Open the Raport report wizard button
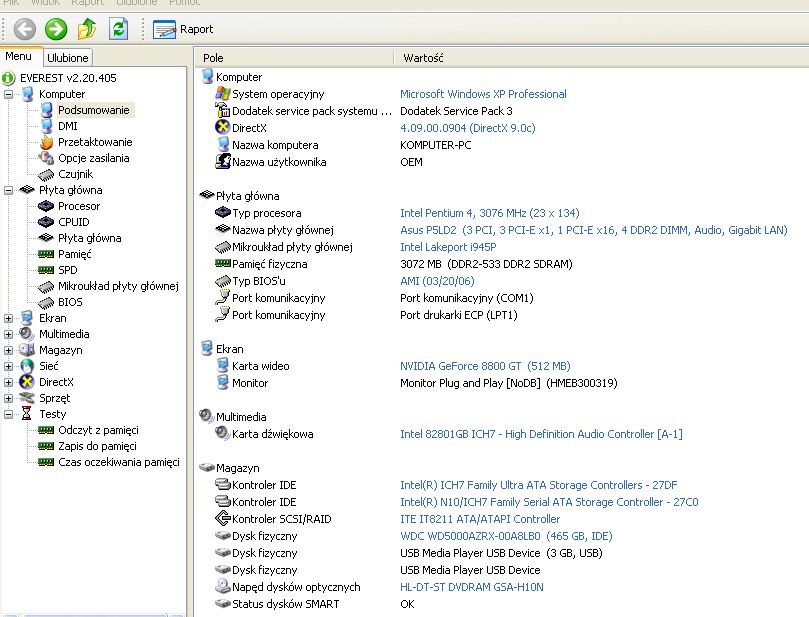Image resolution: width=809 pixels, height=617 pixels. (x=183, y=29)
